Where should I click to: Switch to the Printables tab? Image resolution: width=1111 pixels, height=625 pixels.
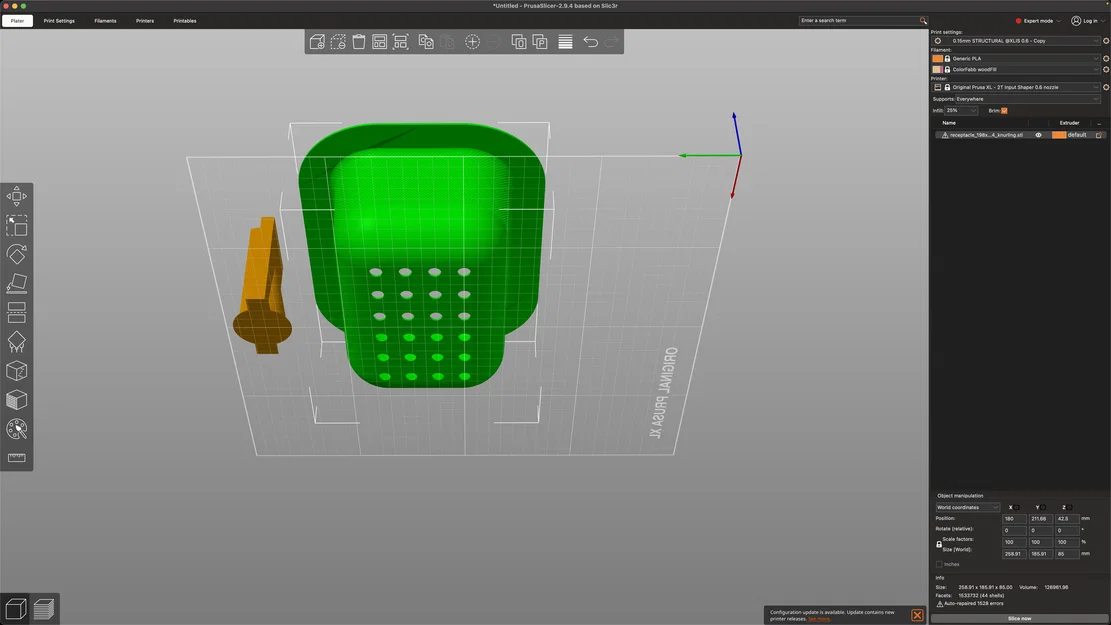[x=185, y=21]
